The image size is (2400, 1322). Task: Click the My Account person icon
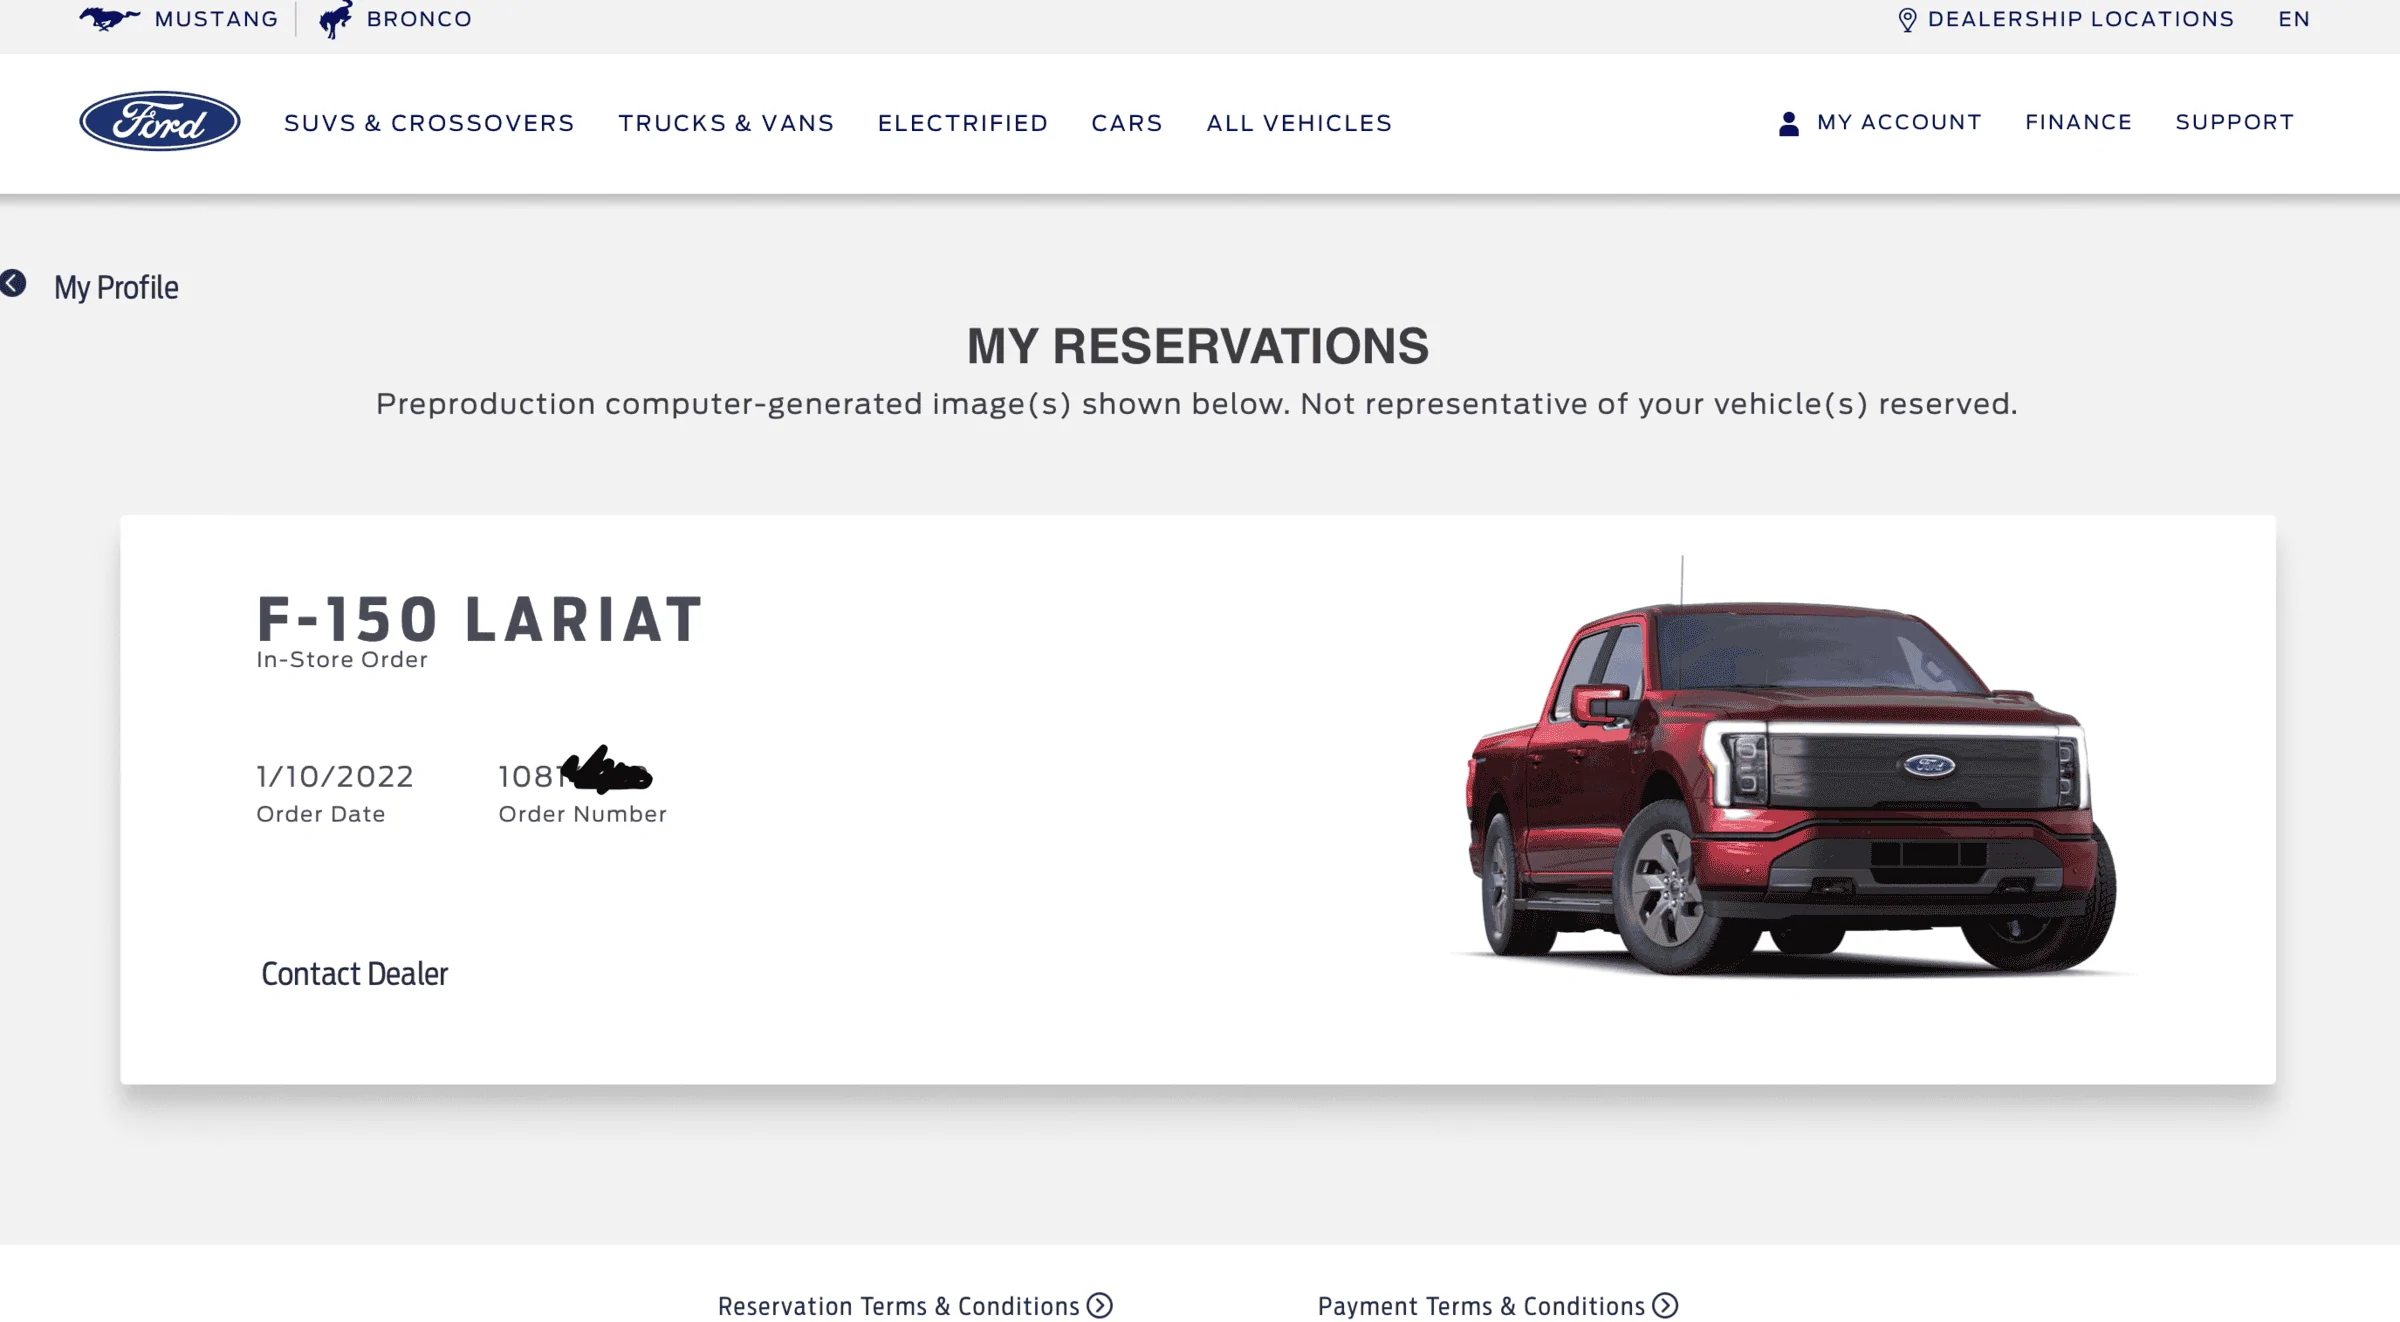point(1789,123)
